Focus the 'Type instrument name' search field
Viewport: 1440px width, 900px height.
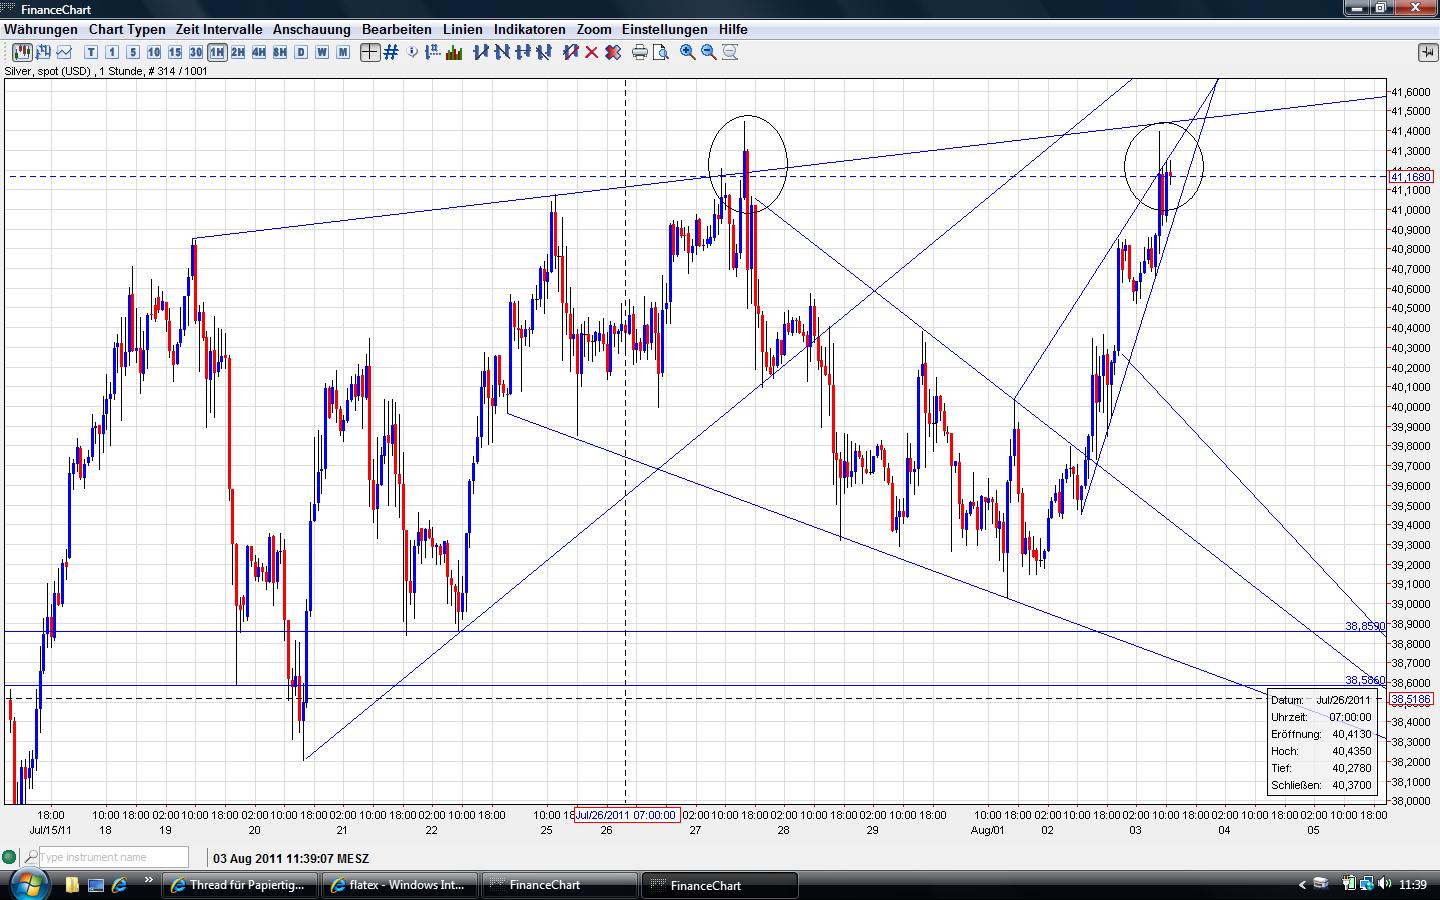pos(113,857)
